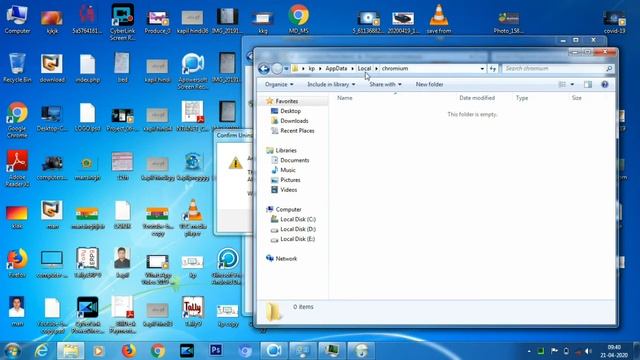Switch to Windows Explorer taskbar button
The width and height of the screenshot is (640, 360).
(70, 351)
